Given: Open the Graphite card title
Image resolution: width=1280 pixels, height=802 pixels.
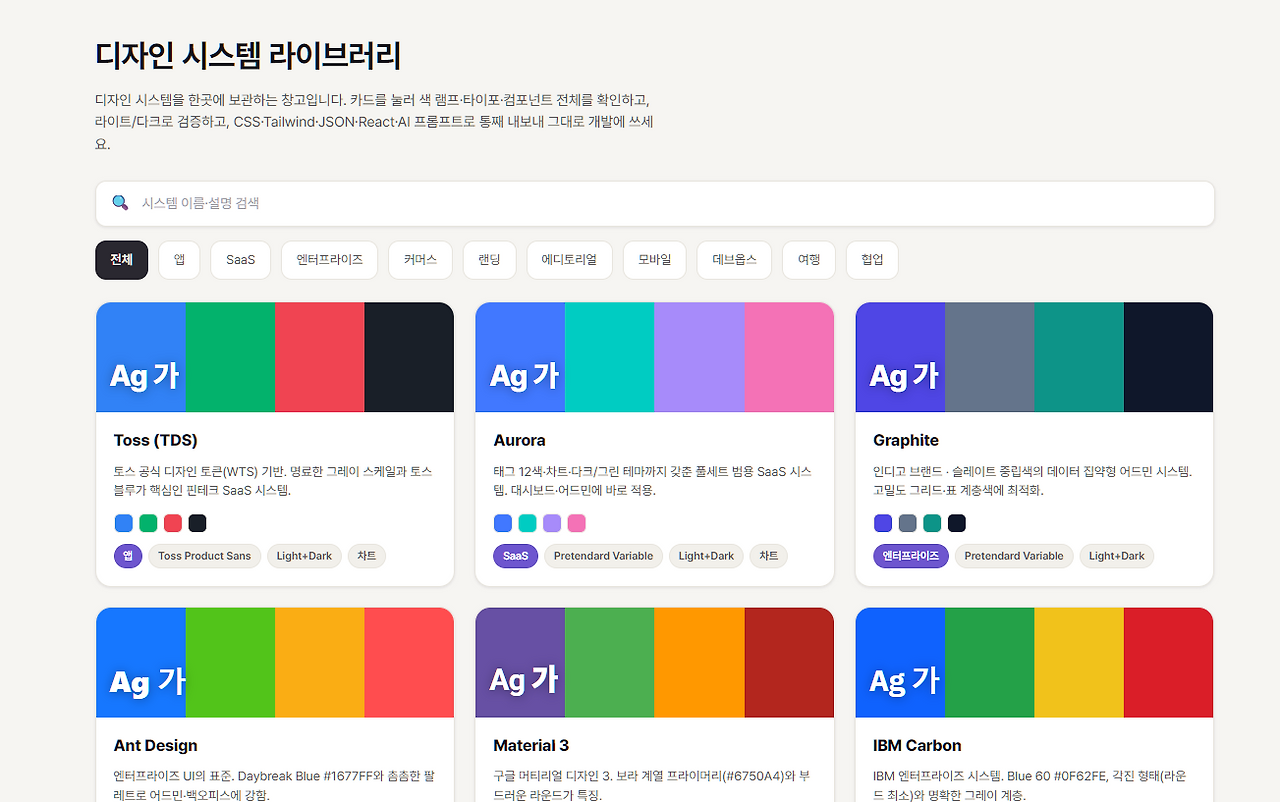Looking at the screenshot, I should click(x=906, y=440).
